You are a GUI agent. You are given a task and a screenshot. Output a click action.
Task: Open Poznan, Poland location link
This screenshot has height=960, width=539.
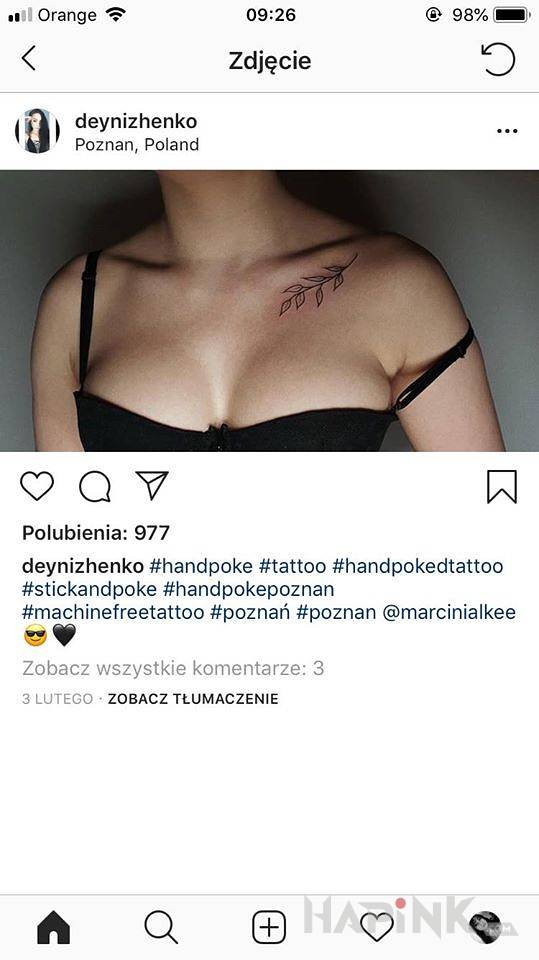[x=137, y=144]
